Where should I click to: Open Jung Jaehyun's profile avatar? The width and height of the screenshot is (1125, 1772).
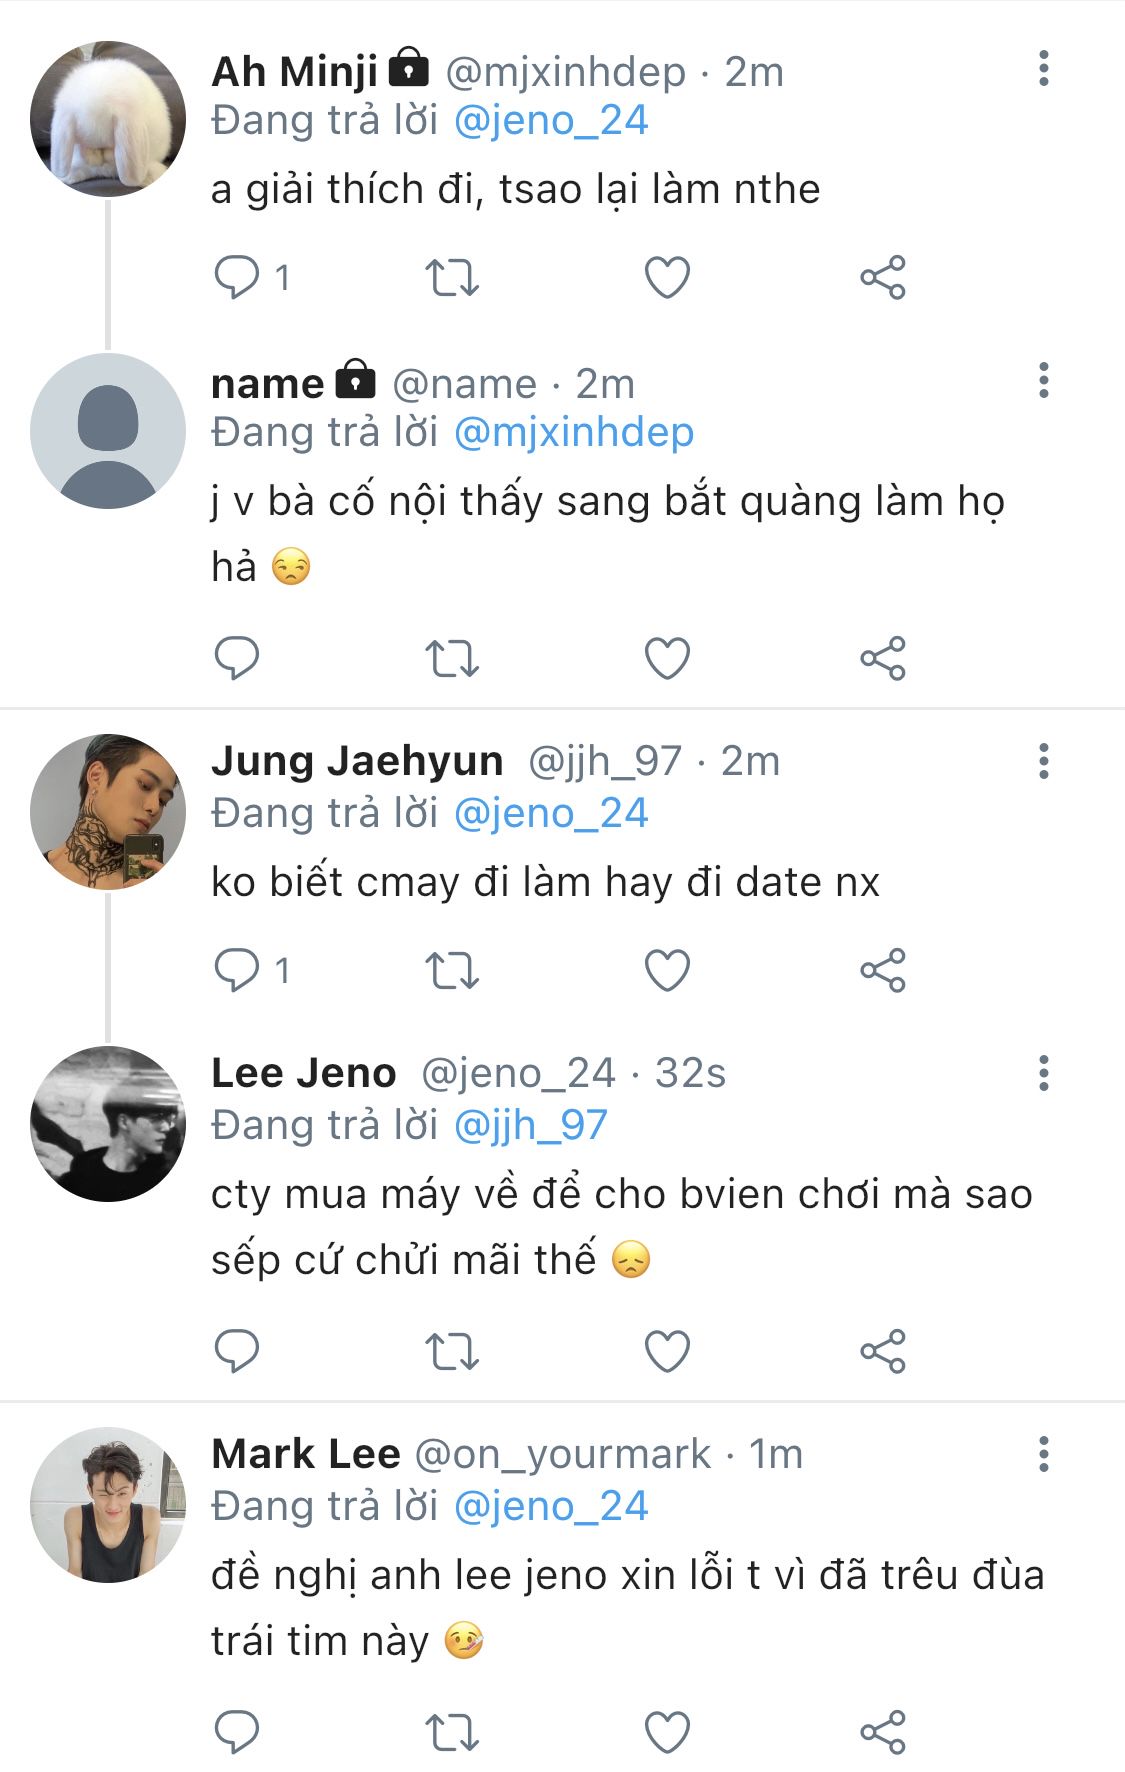click(108, 811)
